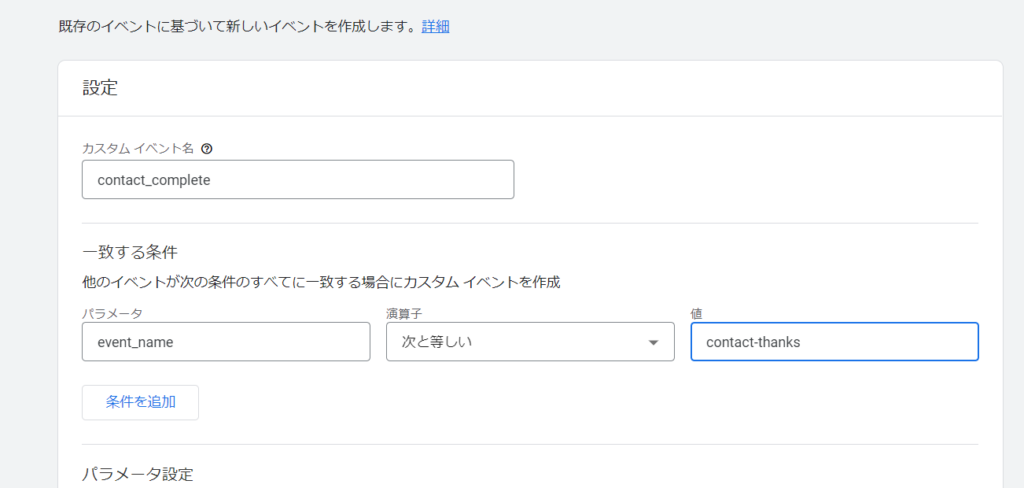Open the 詳細 link
This screenshot has height=488, width=1024.
point(435,27)
